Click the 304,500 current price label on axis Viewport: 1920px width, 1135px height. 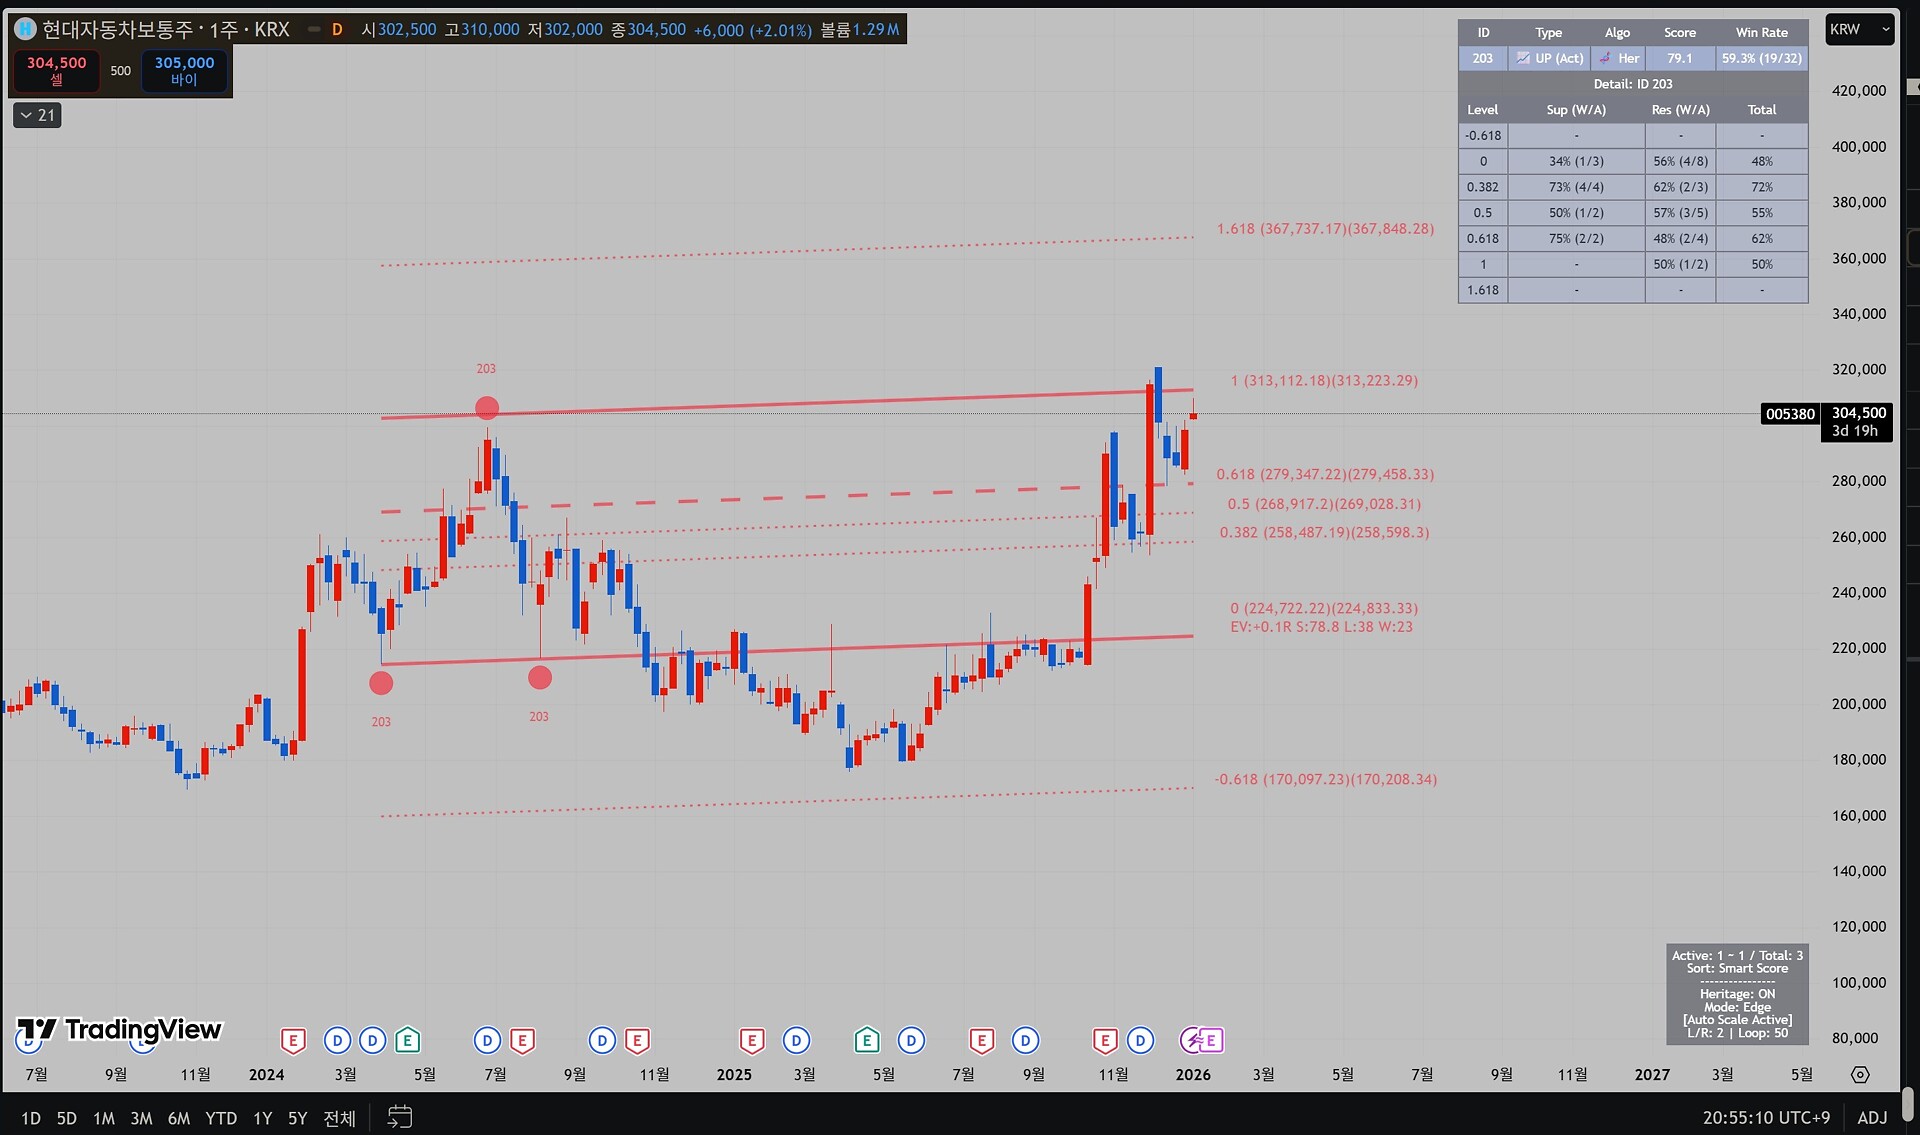click(x=1858, y=413)
